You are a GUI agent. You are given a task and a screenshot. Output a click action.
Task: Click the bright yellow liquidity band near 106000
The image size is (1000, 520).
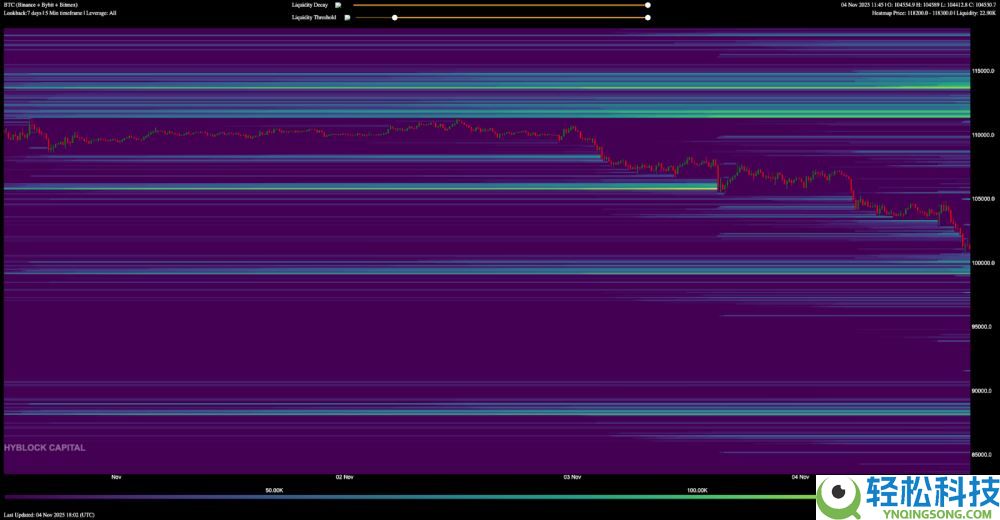(360, 188)
